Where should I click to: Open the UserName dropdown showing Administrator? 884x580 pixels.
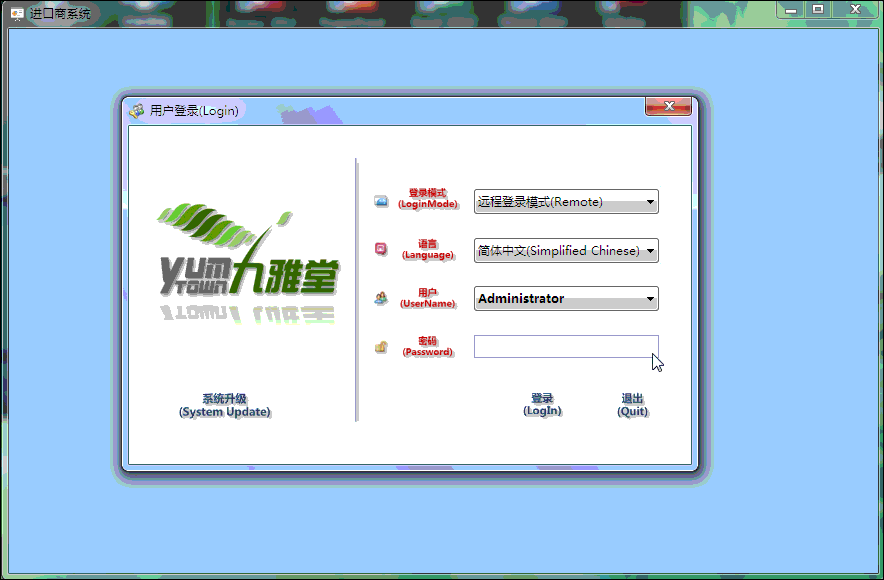tap(566, 299)
